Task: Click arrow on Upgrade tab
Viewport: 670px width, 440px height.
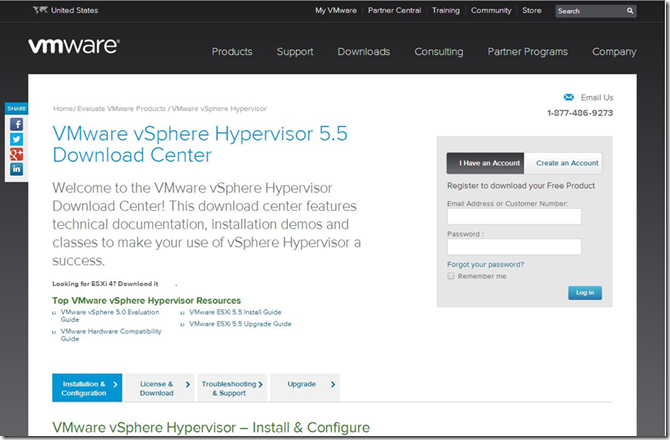Action: coord(333,384)
